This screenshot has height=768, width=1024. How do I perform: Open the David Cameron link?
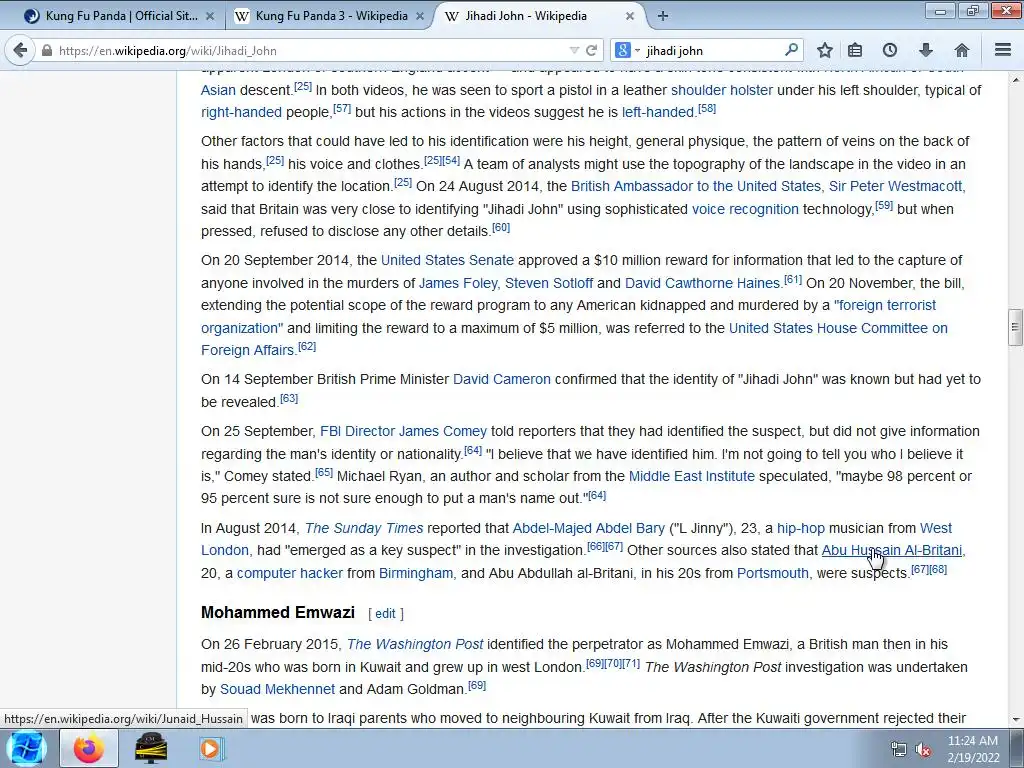(502, 379)
